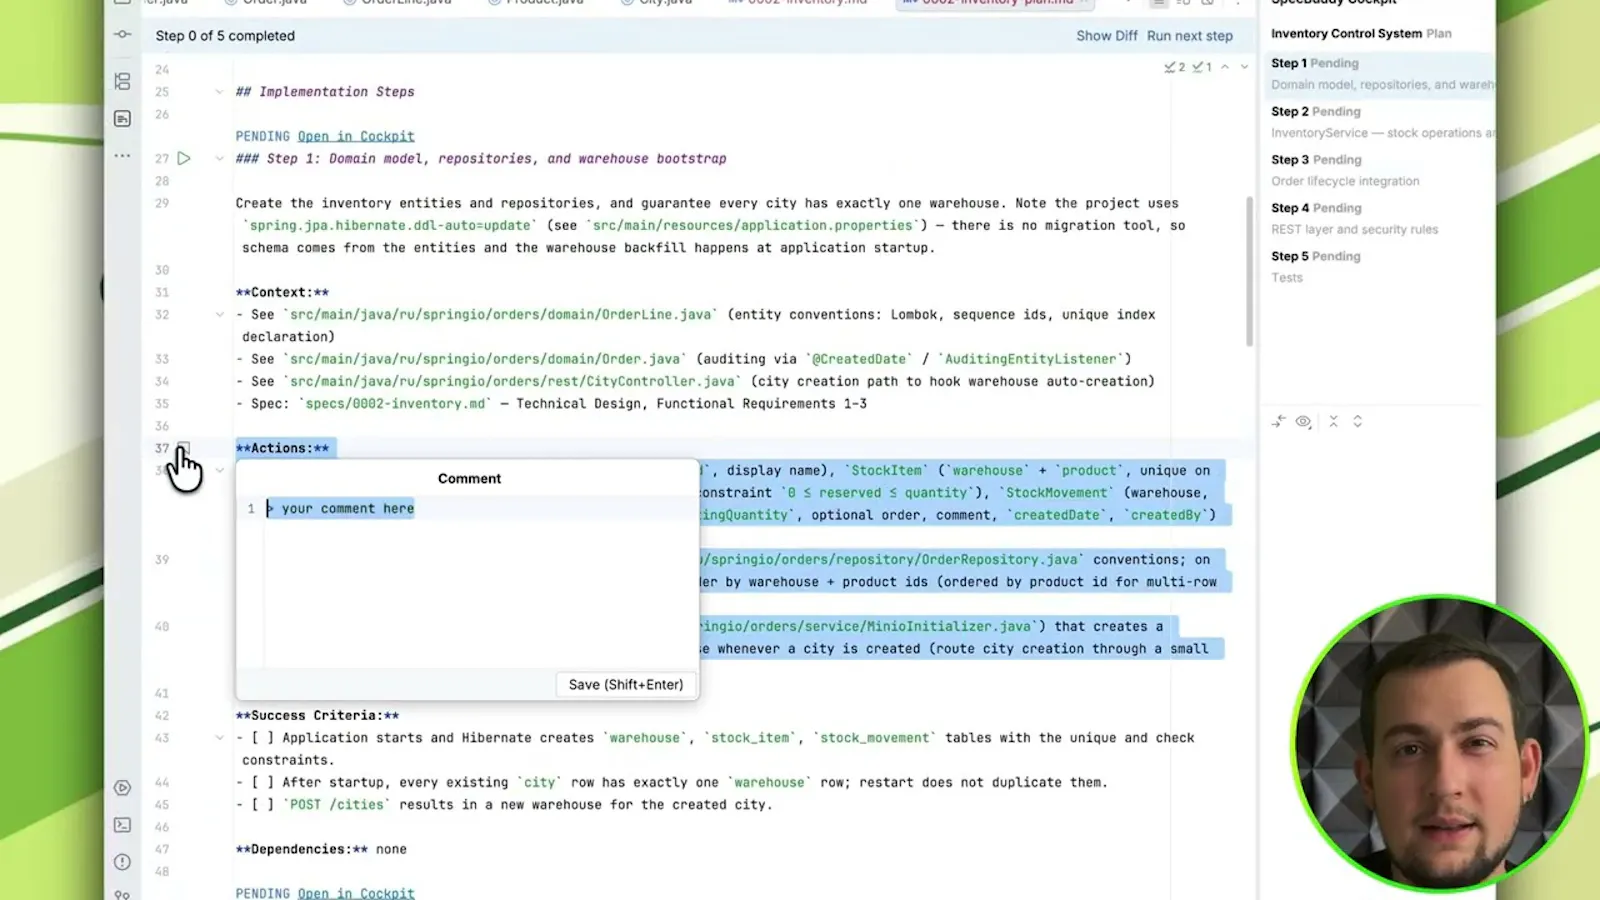Click the CityController.java path on line 34
The image size is (1600, 900).
click(512, 381)
